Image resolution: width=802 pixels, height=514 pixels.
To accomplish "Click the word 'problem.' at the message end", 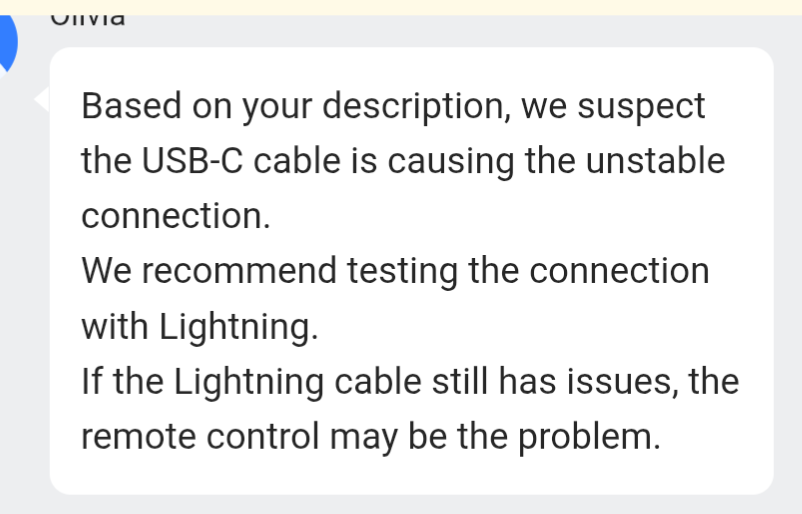I will pos(589,437).
